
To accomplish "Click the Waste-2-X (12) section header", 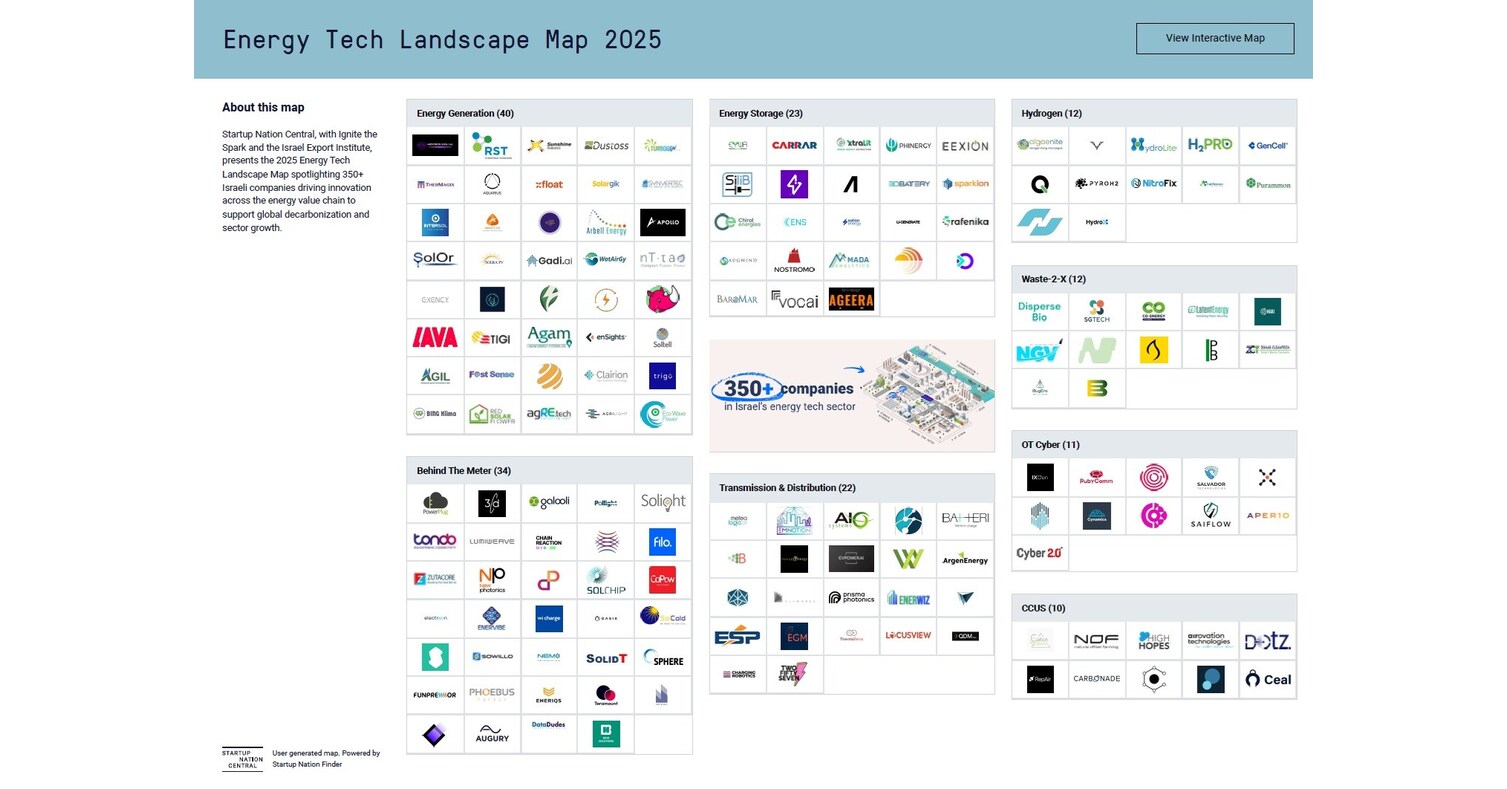I will [1053, 279].
